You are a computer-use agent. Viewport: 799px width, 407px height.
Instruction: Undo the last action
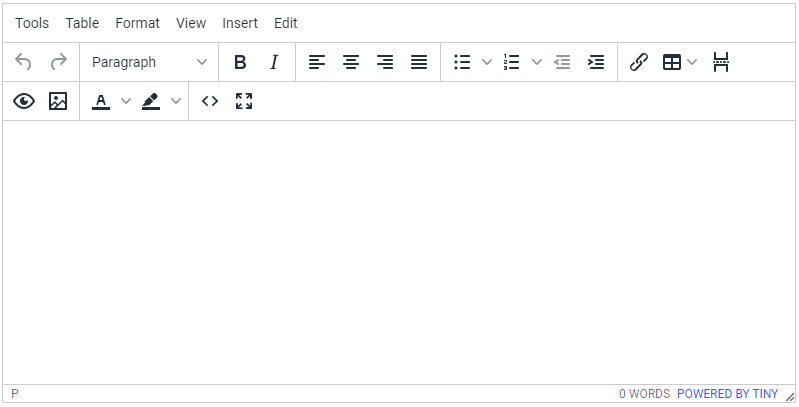23,62
